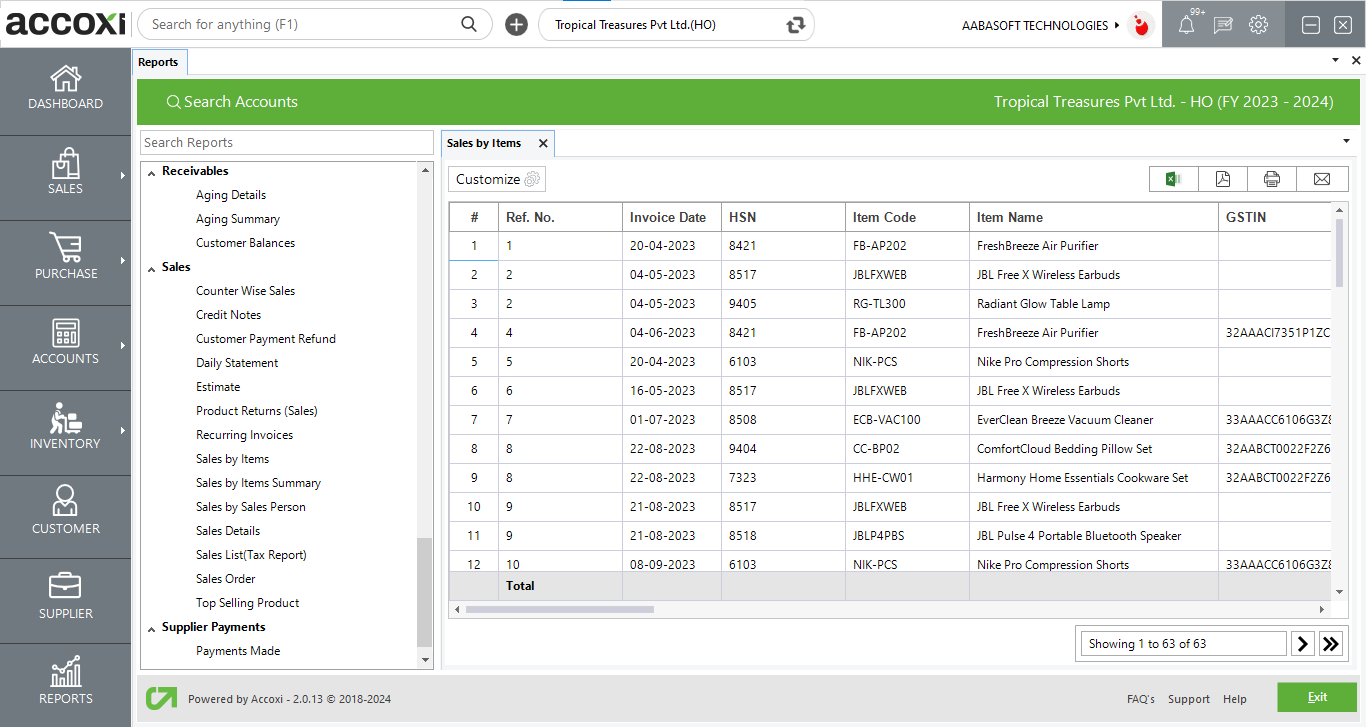Print the Sales by Items report
This screenshot has width=1366, height=727.
[x=1271, y=179]
